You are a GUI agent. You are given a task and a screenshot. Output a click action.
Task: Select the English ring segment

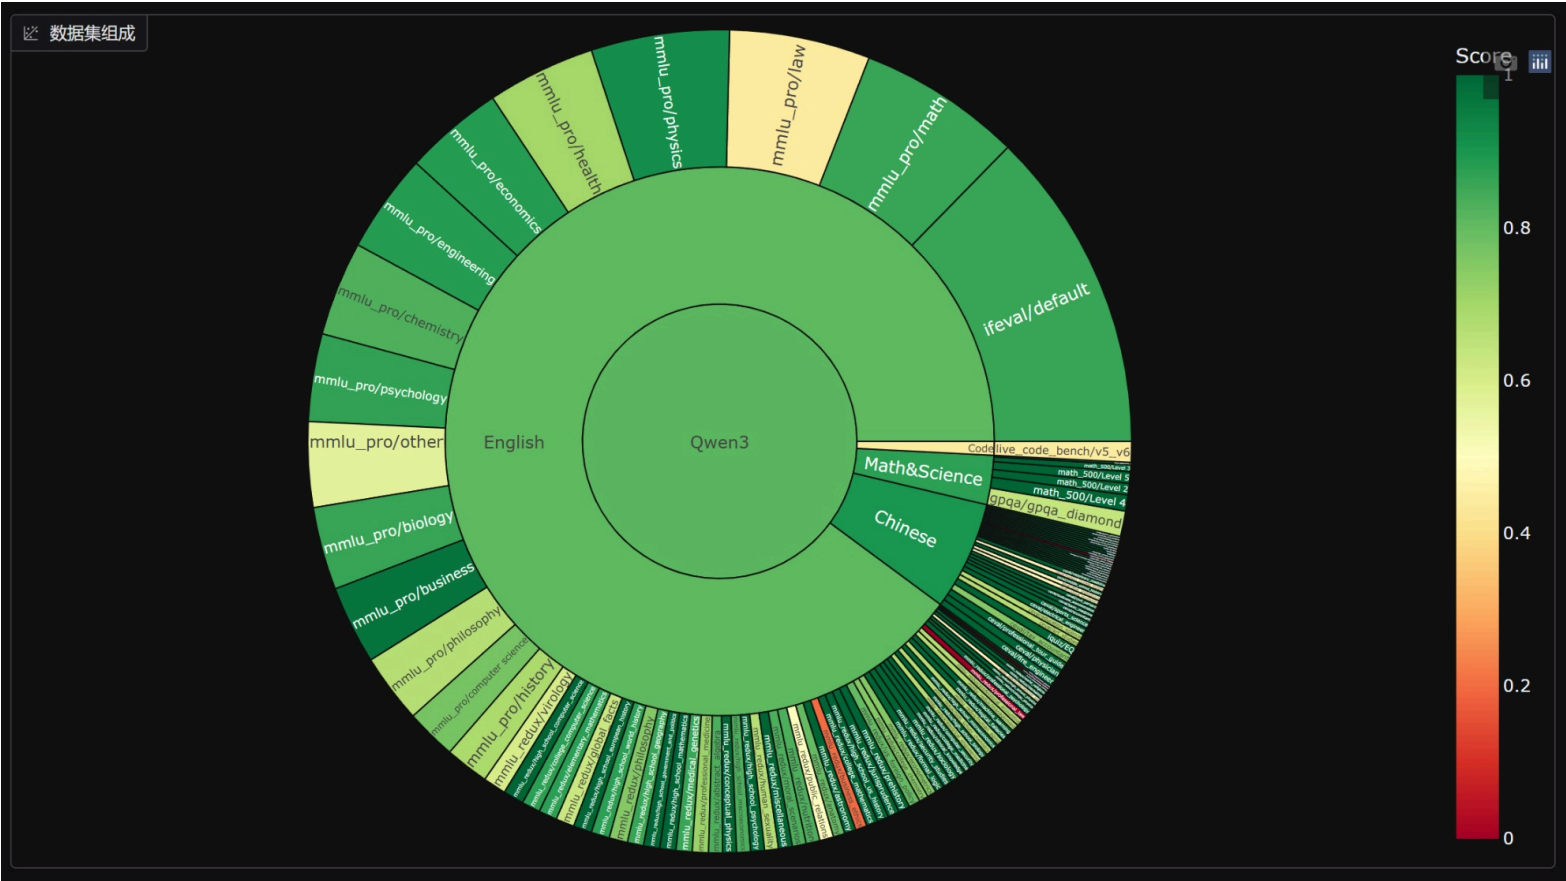[514, 442]
